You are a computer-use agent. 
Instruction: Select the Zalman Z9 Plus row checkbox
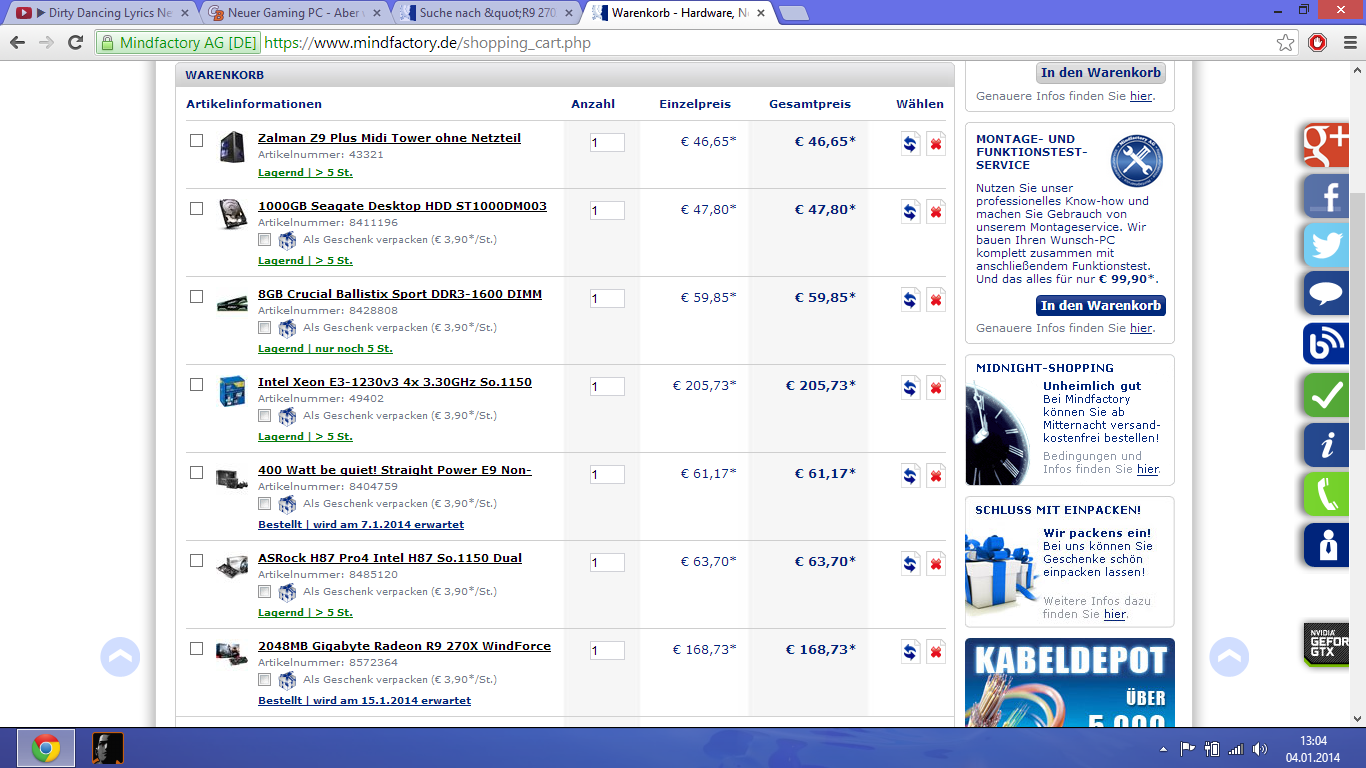point(197,140)
